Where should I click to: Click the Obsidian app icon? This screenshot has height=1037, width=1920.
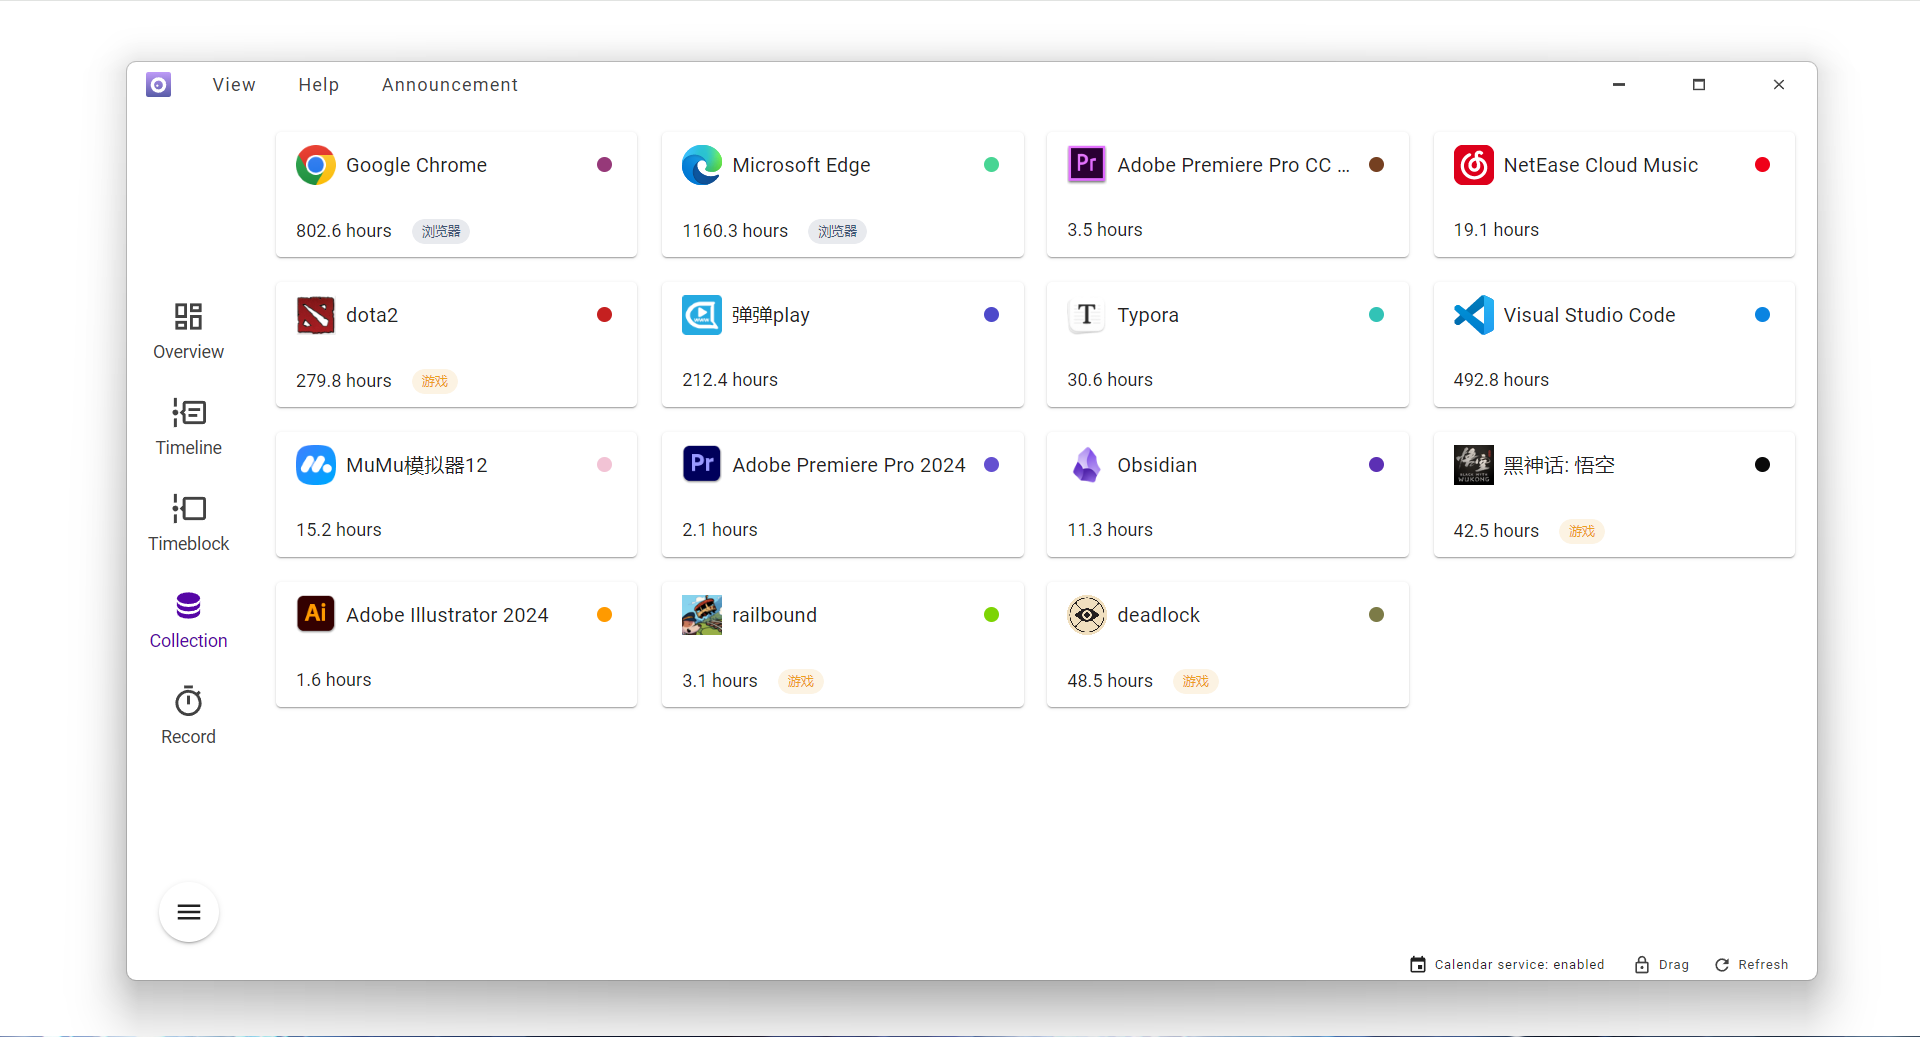coord(1087,465)
